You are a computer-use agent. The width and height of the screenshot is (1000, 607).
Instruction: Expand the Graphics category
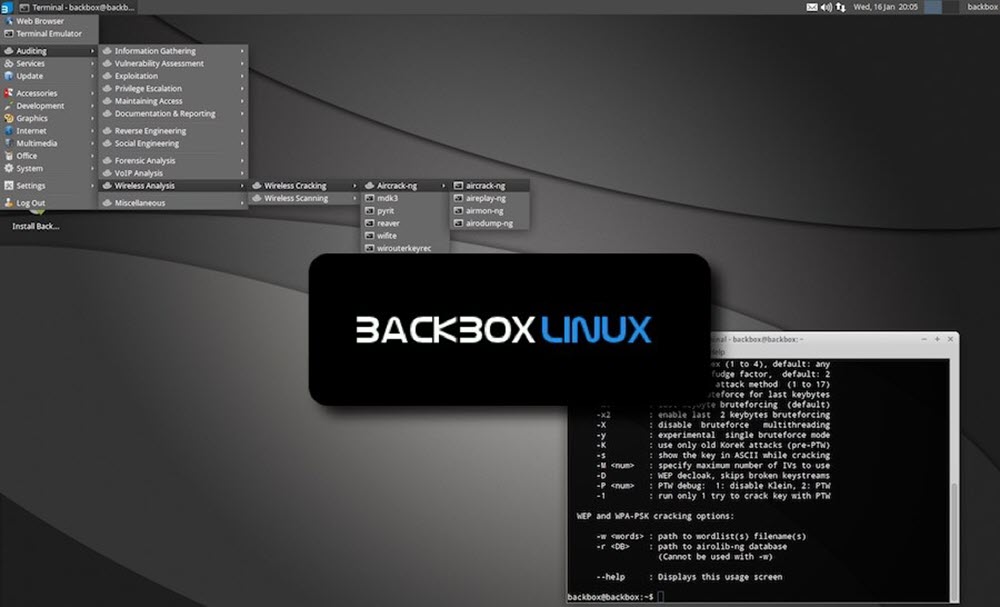[x=50, y=118]
